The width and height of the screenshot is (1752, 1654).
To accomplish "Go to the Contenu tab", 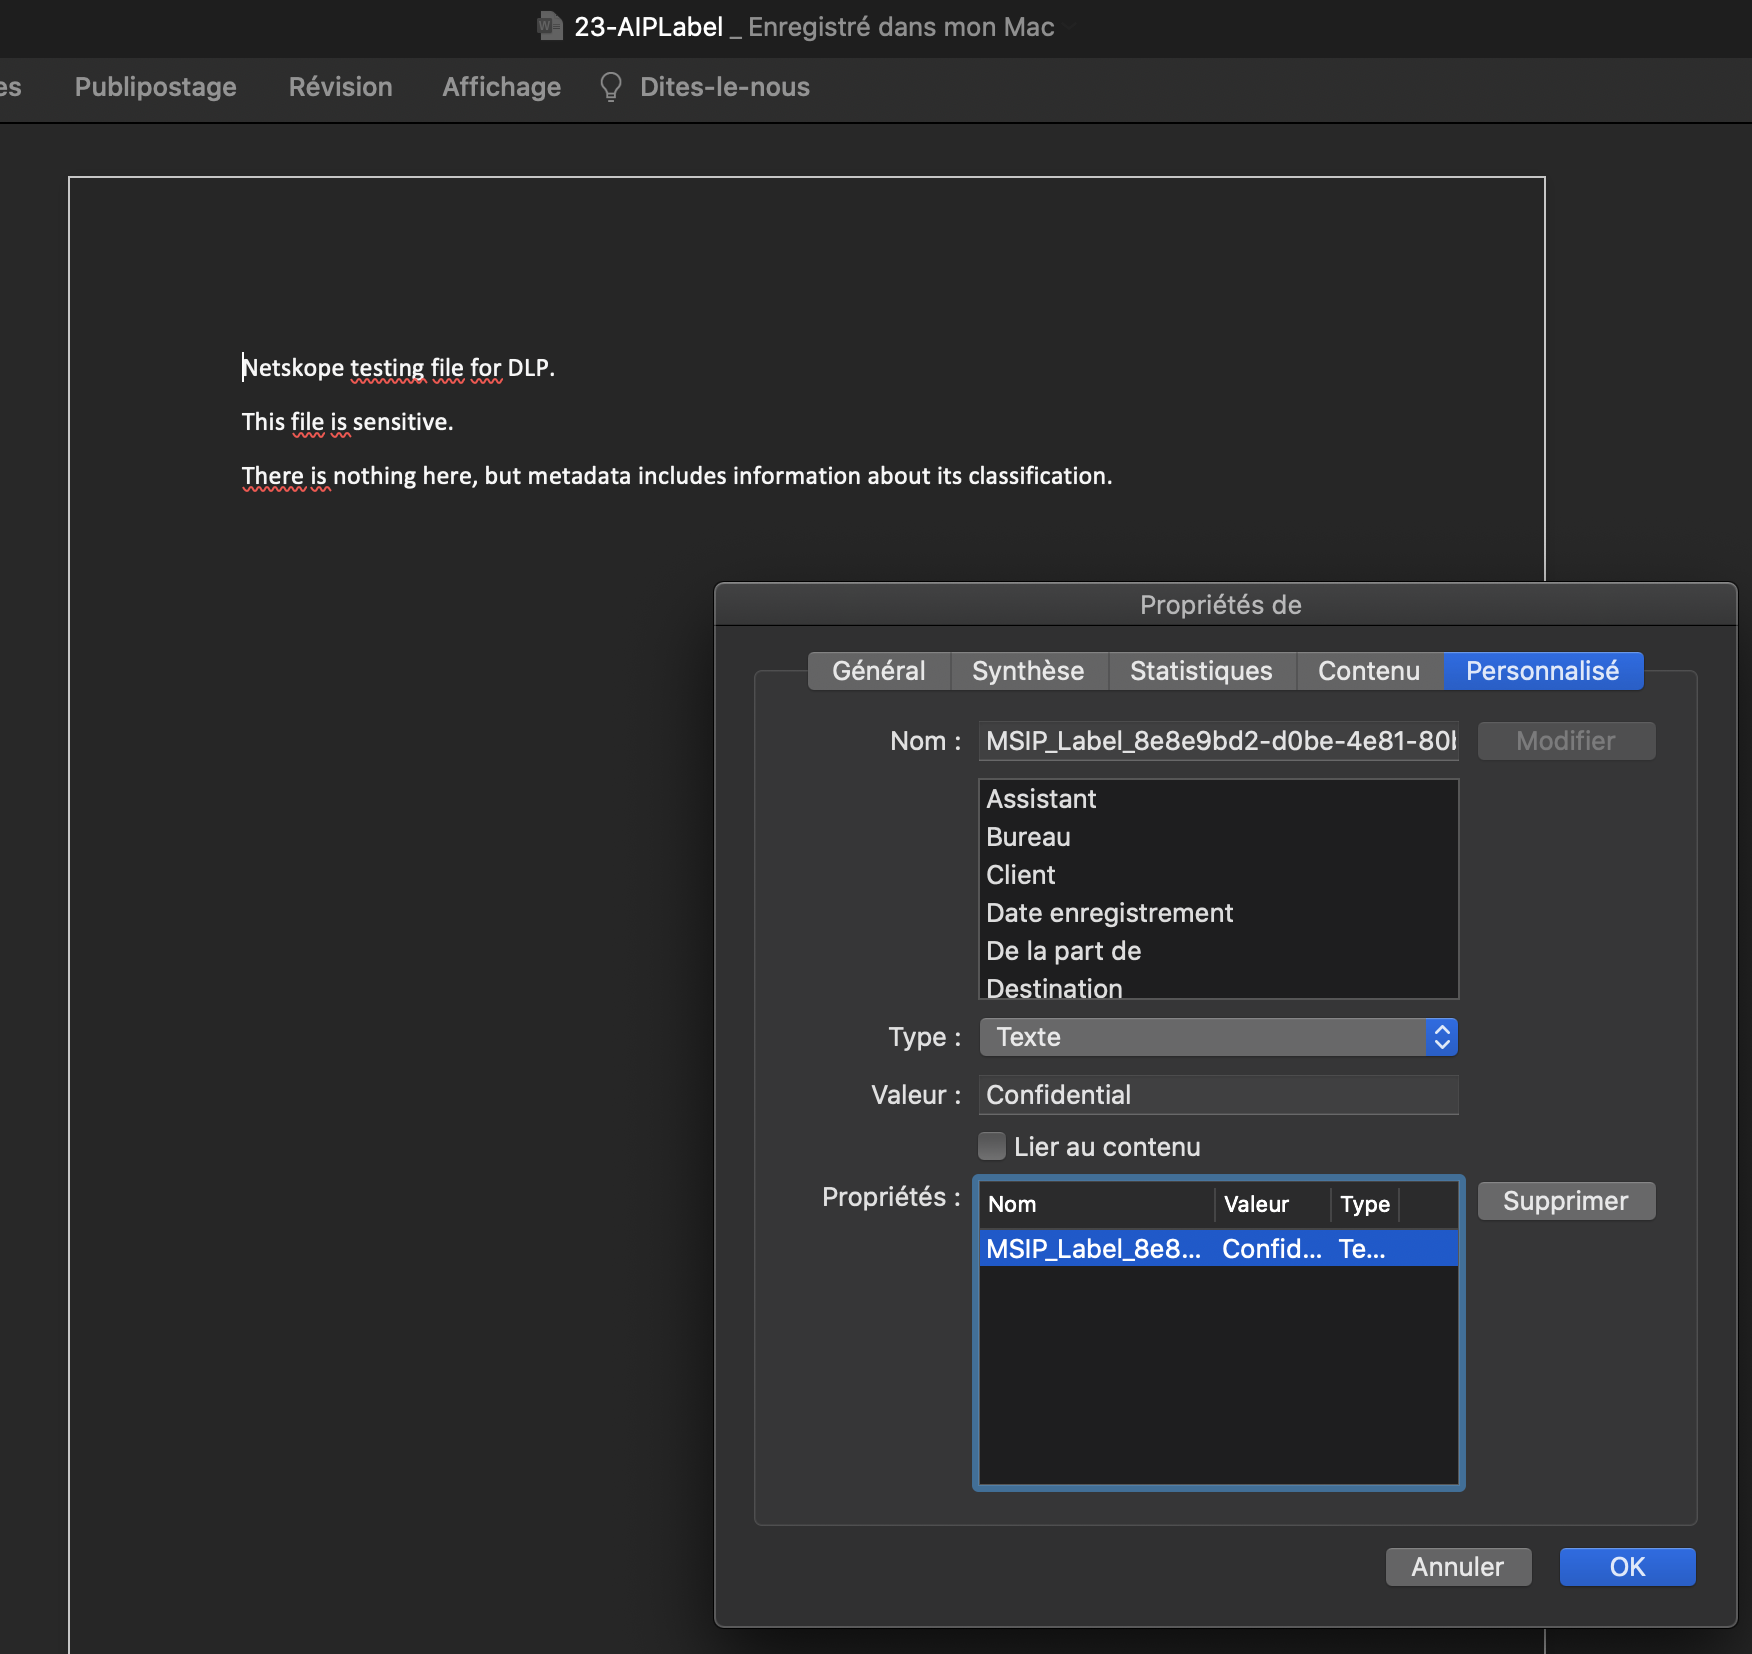I will (x=1368, y=671).
